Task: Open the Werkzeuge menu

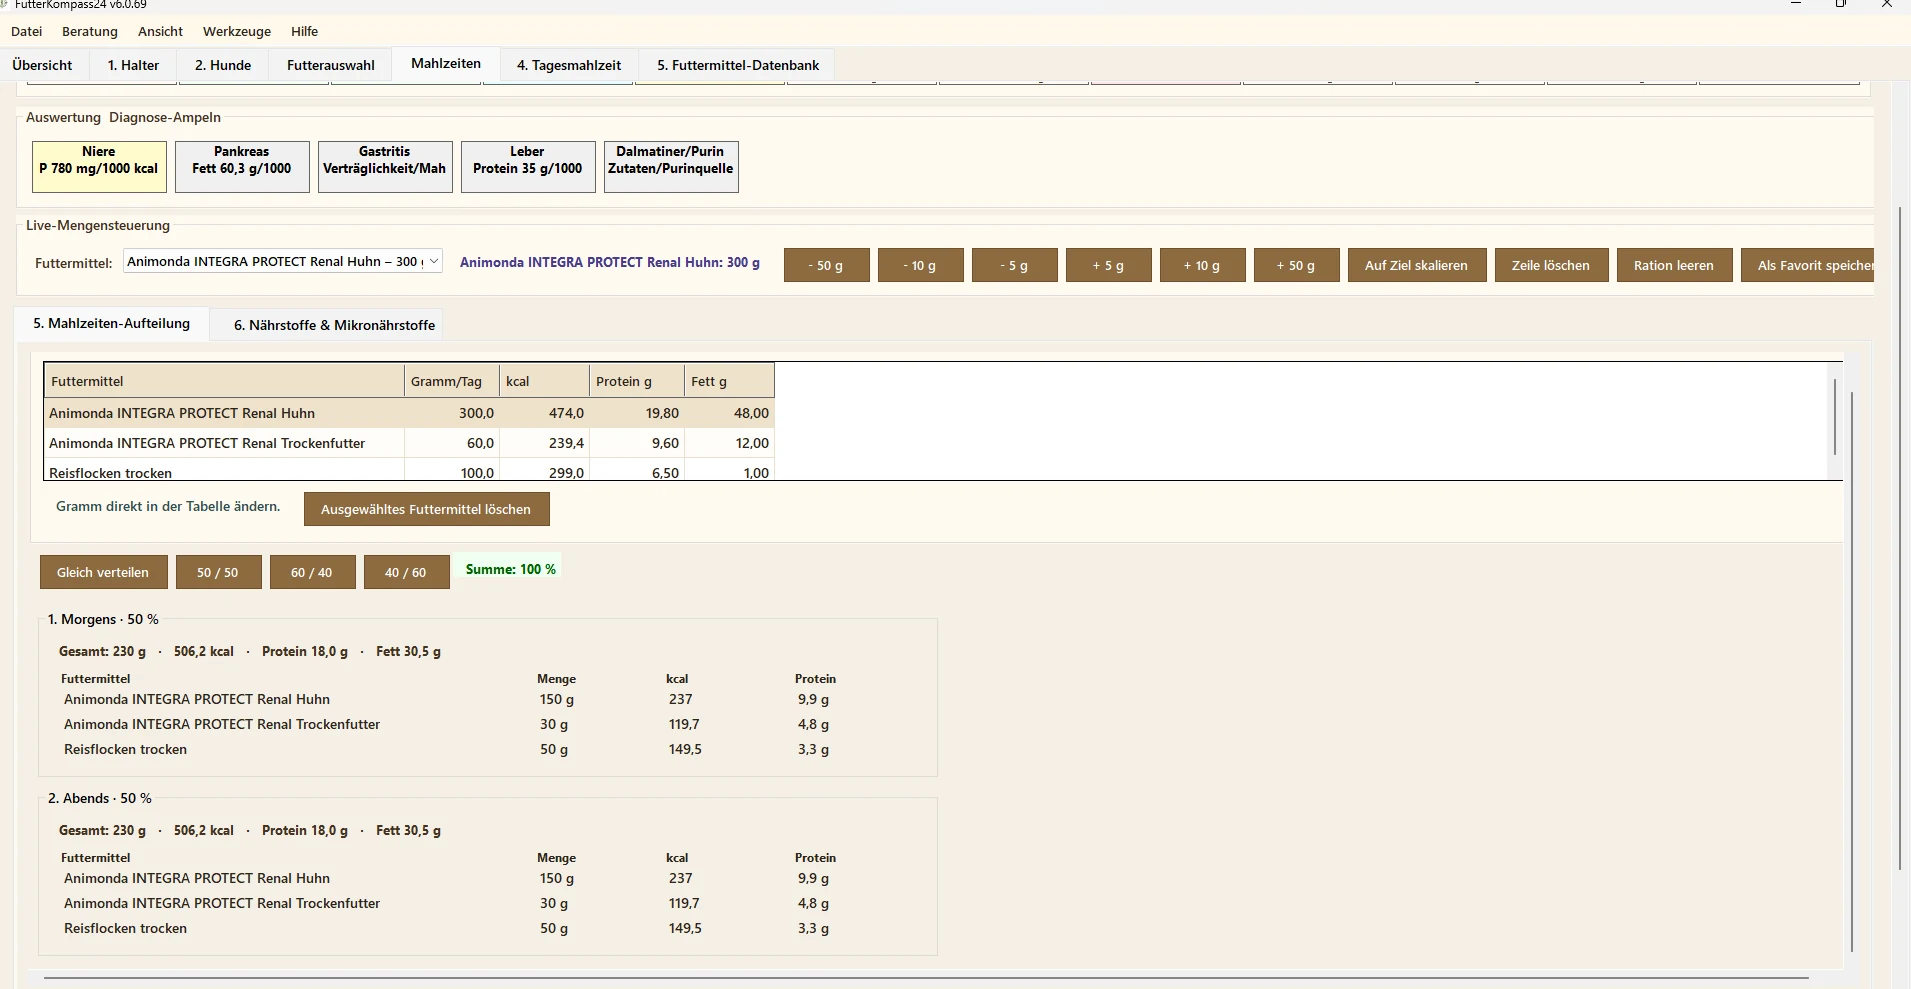Action: (x=237, y=31)
